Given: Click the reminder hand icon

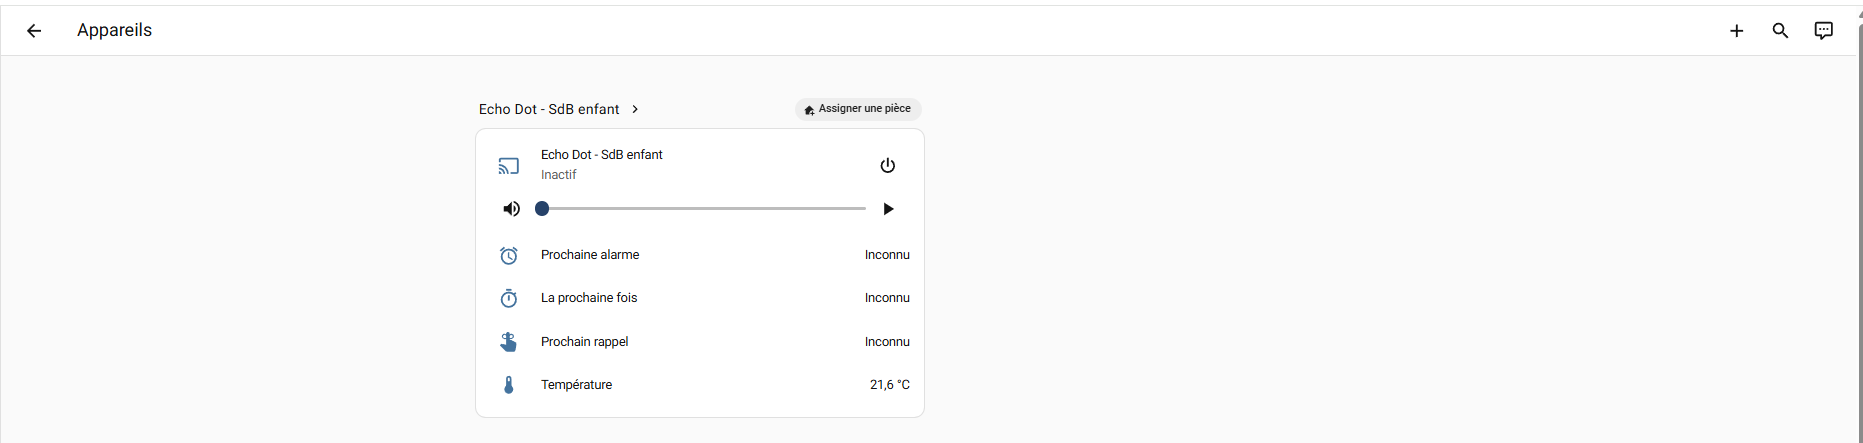Looking at the screenshot, I should point(509,342).
